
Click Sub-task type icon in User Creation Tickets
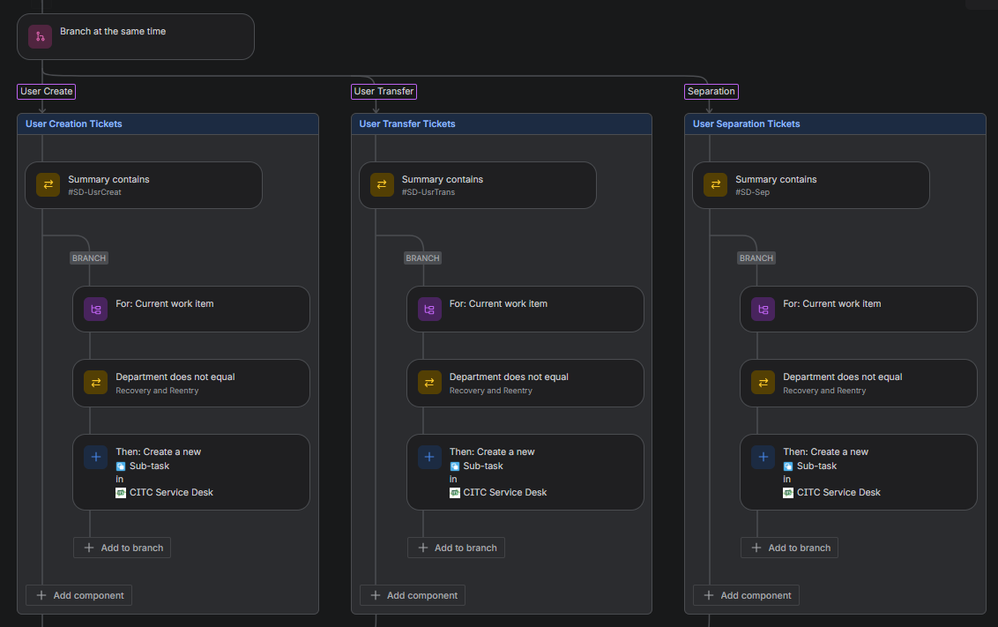[x=121, y=467]
